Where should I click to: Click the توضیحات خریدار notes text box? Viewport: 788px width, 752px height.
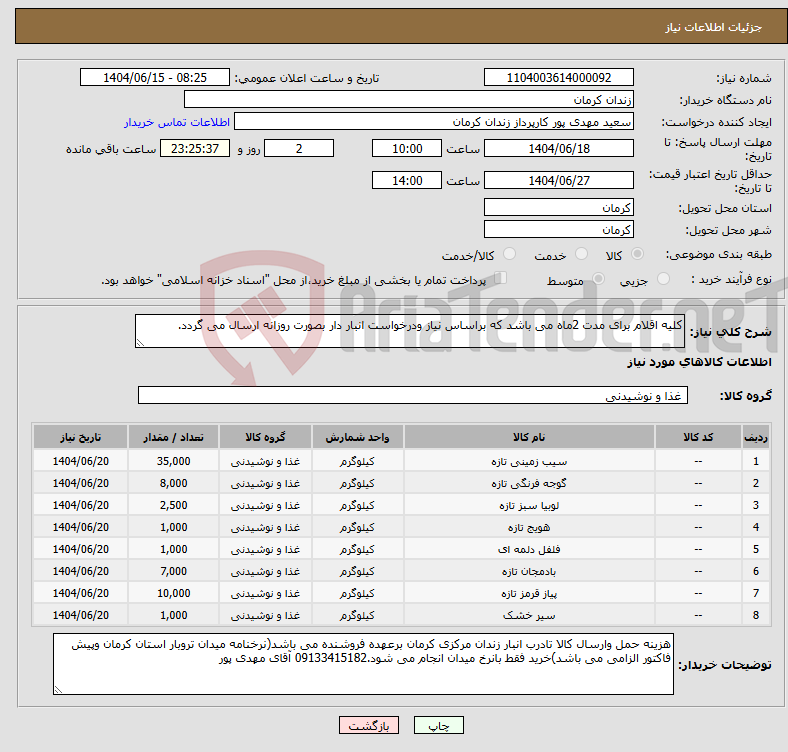point(364,664)
